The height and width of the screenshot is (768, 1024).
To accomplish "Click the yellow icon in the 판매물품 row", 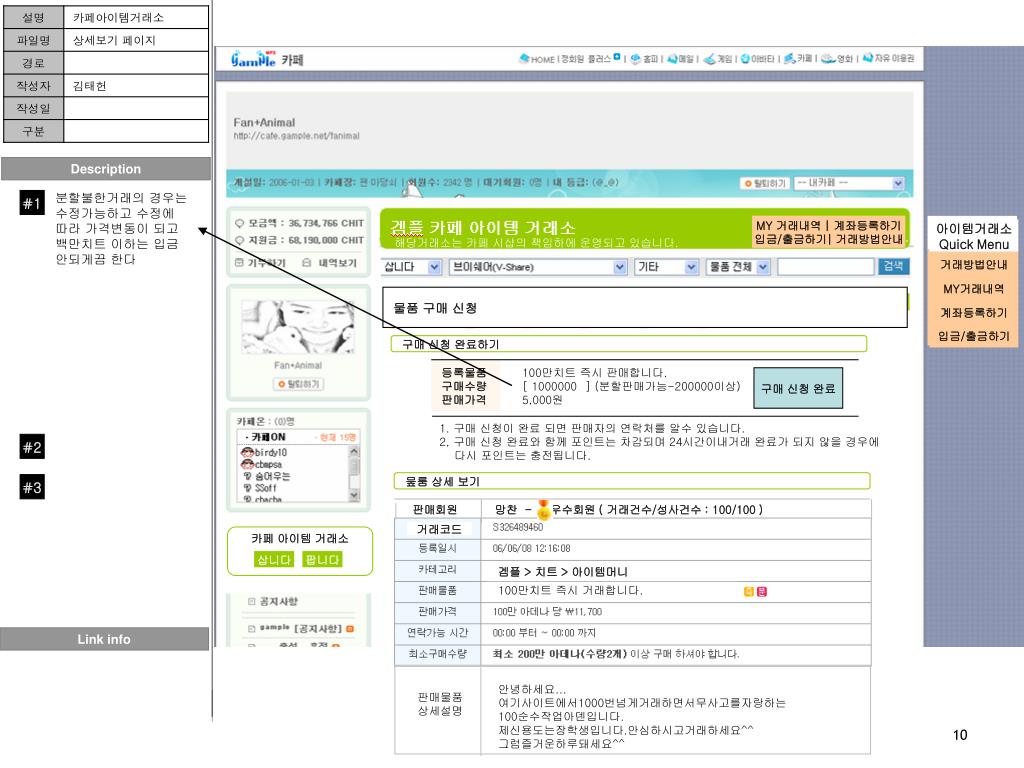I will coord(749,591).
